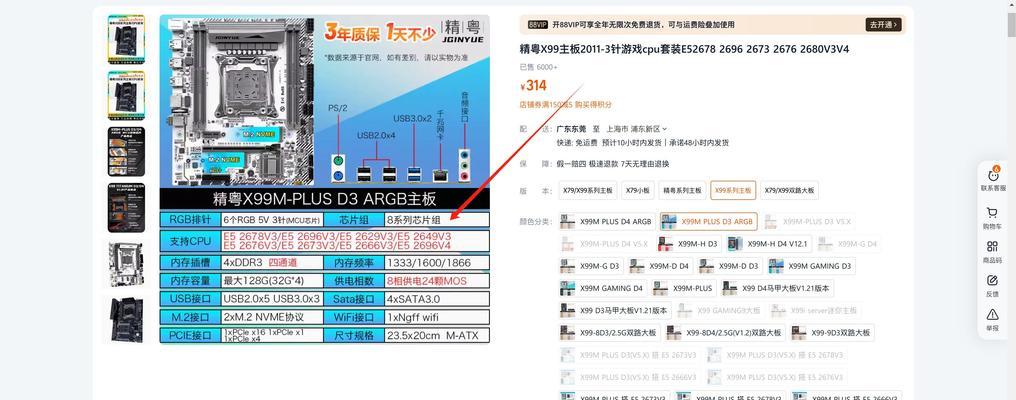Choose the X99M PLUS D3 ARGB option
This screenshot has width=1016, height=400.
pyautogui.click(x=708, y=222)
